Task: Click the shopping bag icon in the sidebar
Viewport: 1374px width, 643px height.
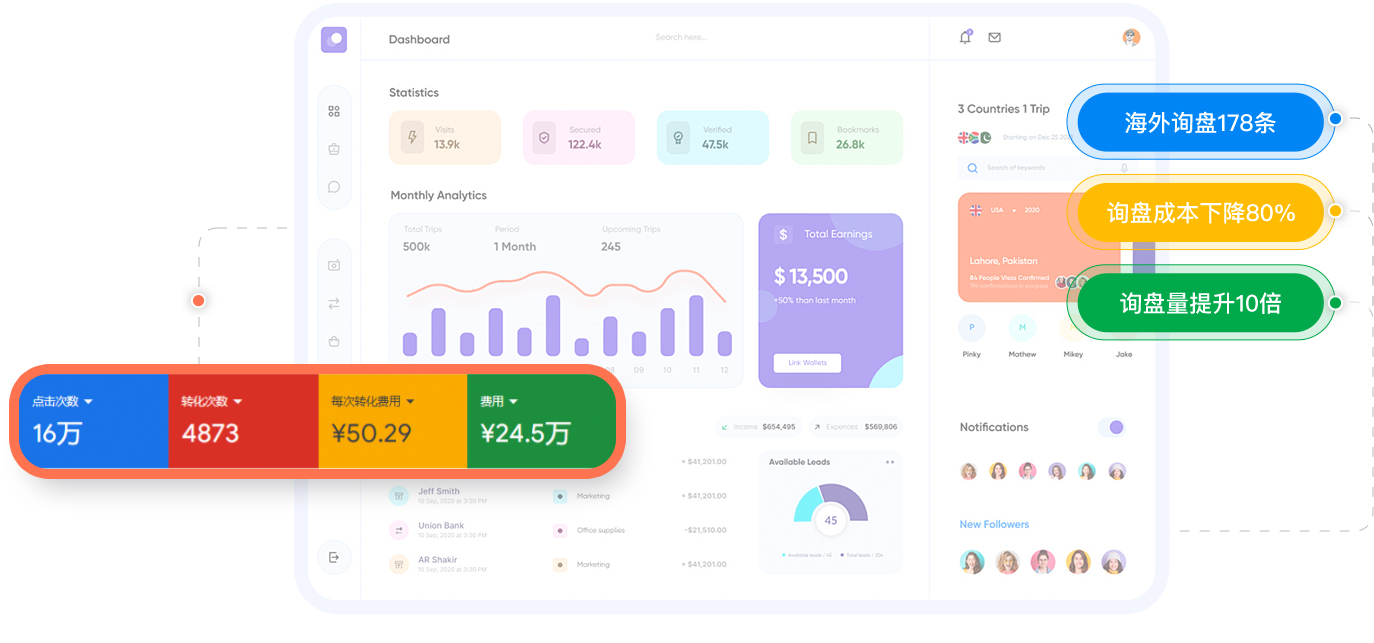Action: 334,341
